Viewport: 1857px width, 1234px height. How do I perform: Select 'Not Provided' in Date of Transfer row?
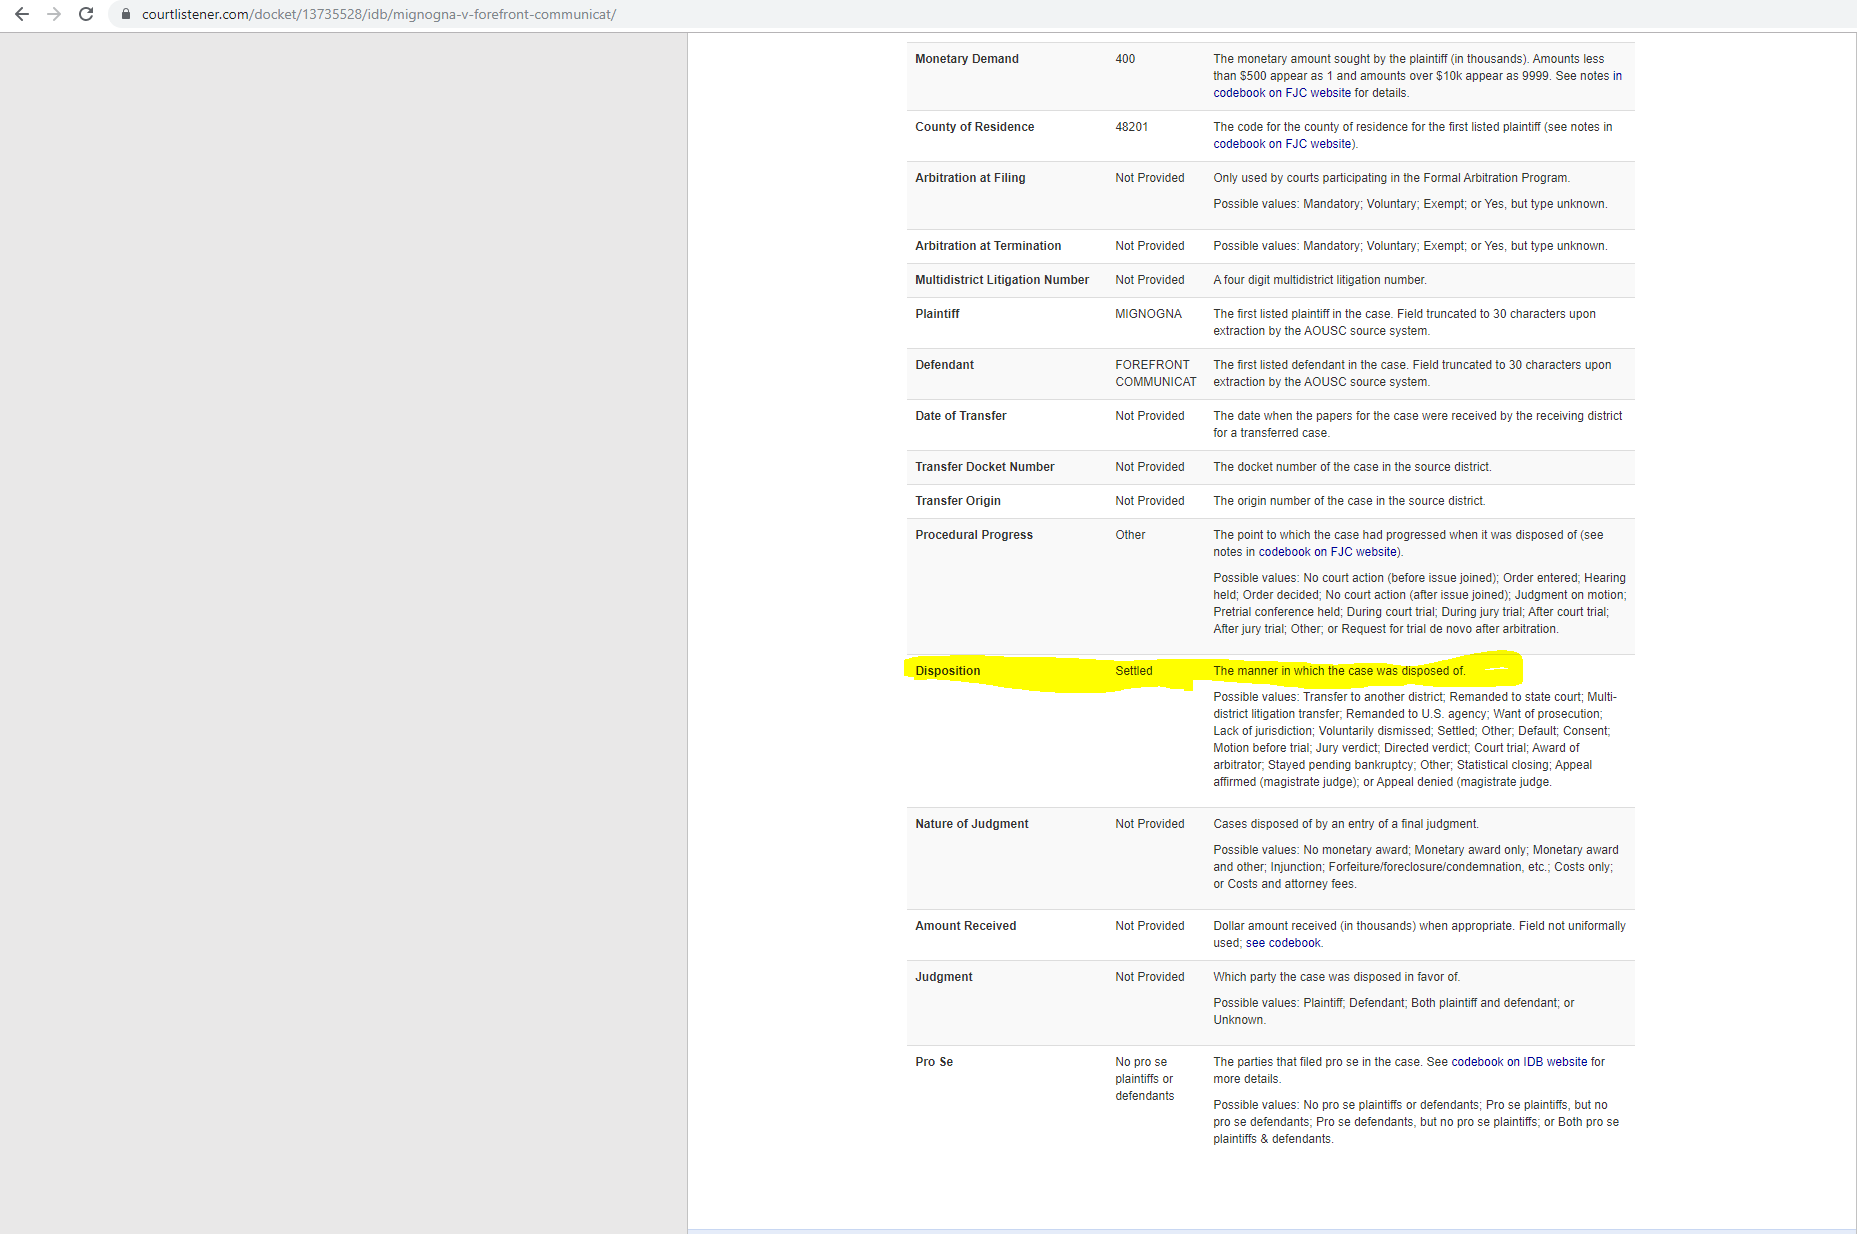[x=1150, y=416]
